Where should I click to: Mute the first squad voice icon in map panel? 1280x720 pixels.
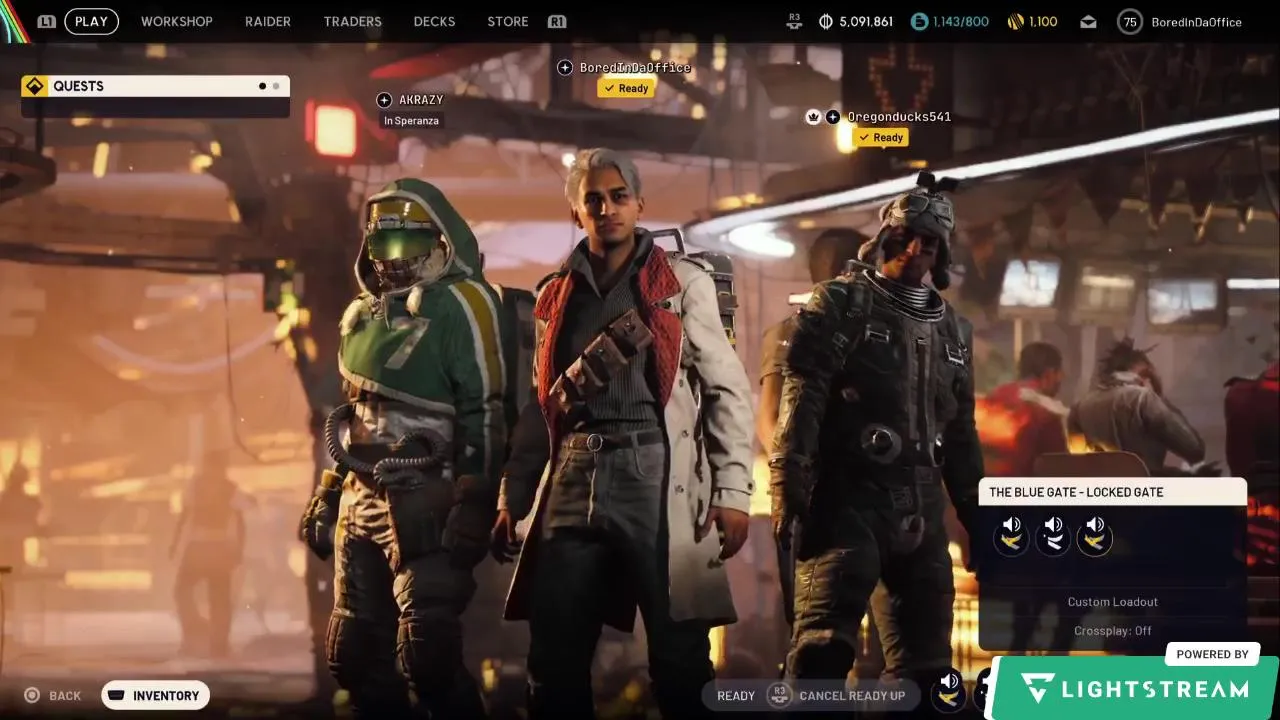click(1011, 535)
